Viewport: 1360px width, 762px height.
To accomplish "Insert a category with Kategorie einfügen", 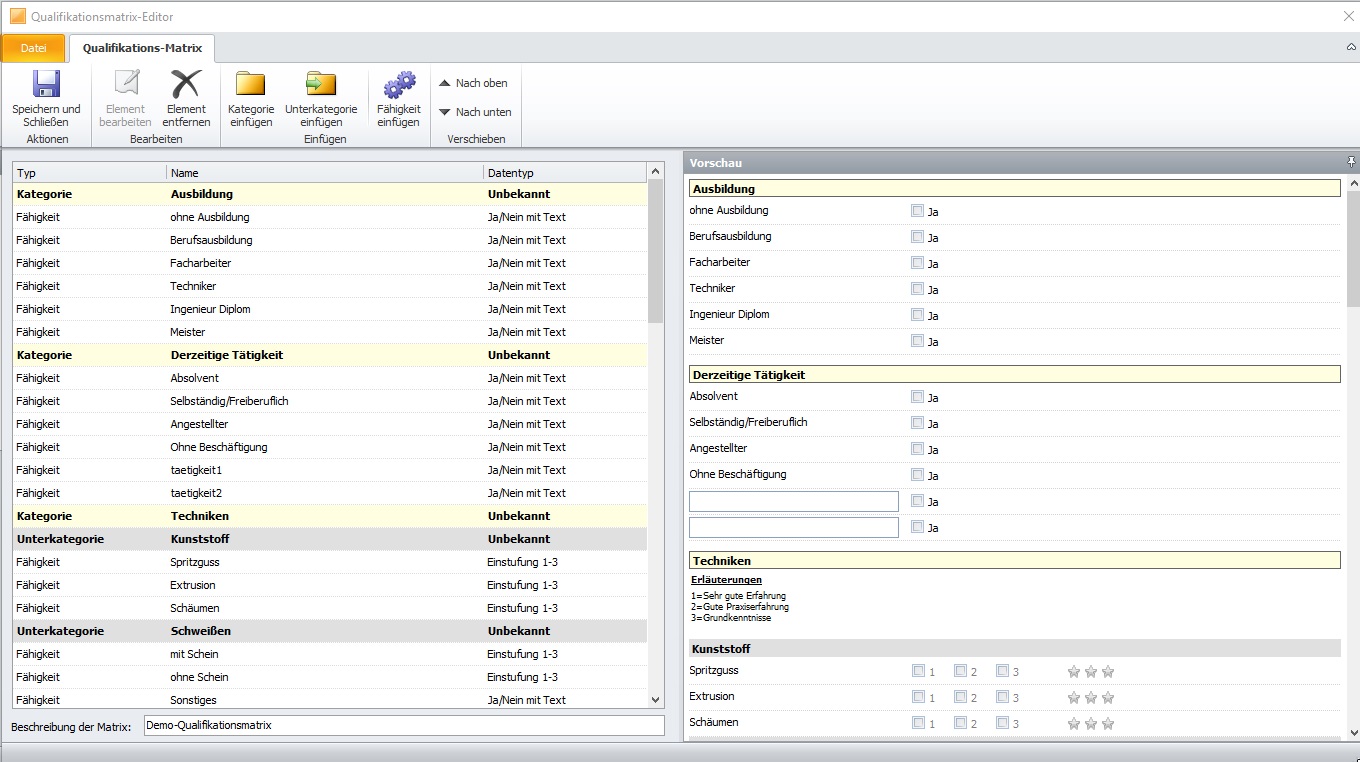I will [x=250, y=85].
